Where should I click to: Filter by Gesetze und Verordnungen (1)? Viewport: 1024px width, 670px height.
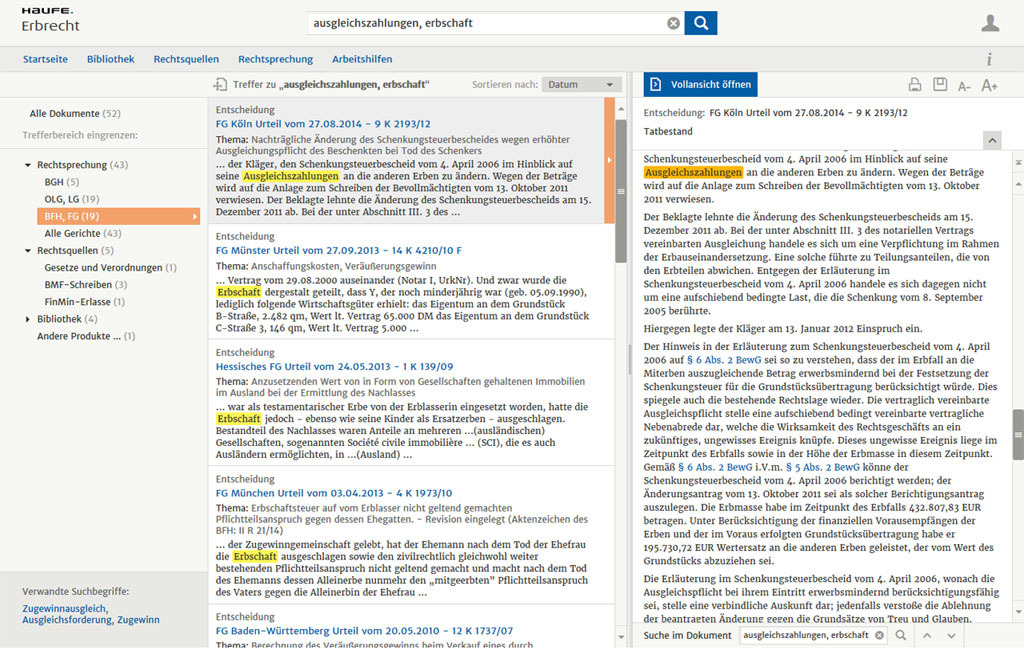coord(110,268)
